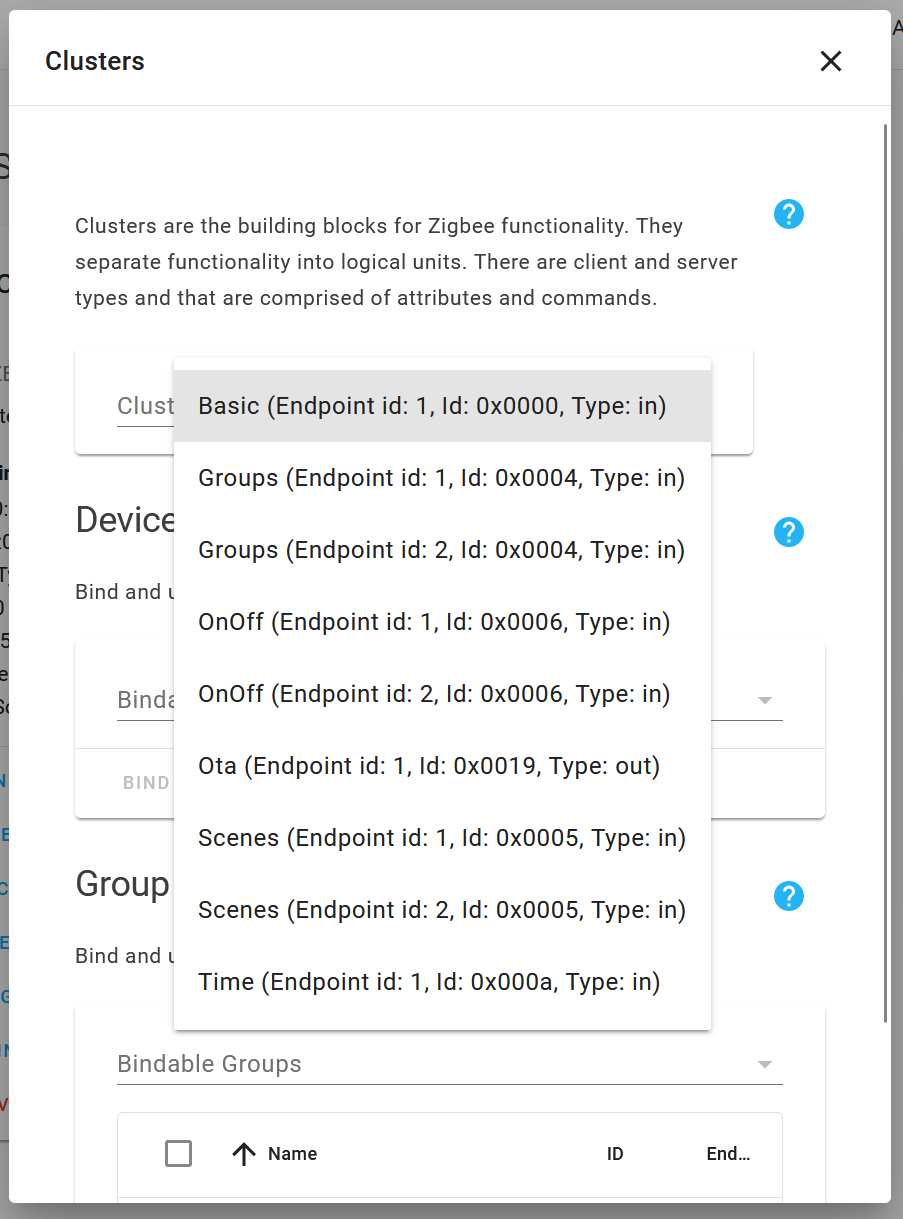Choose OnOff cluster Endpoint id 1
903x1219 pixels.
442,622
